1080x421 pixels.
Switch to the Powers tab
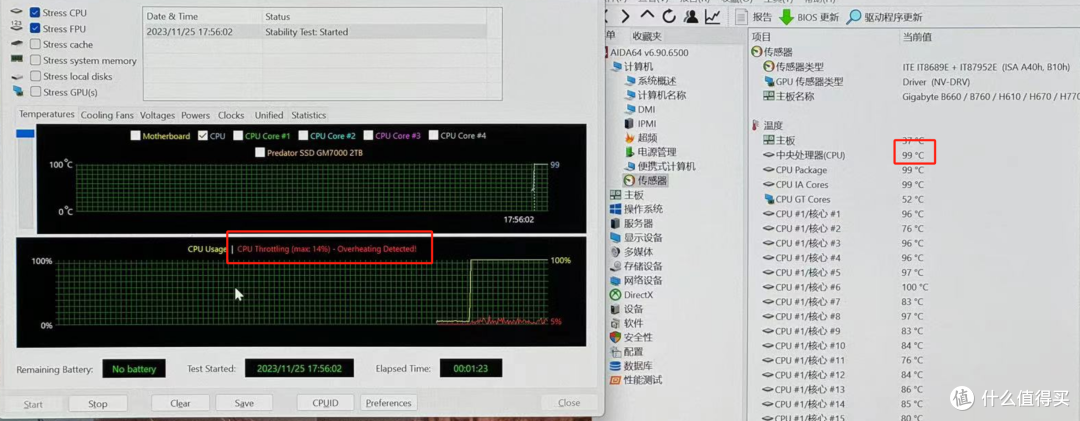[x=196, y=115]
